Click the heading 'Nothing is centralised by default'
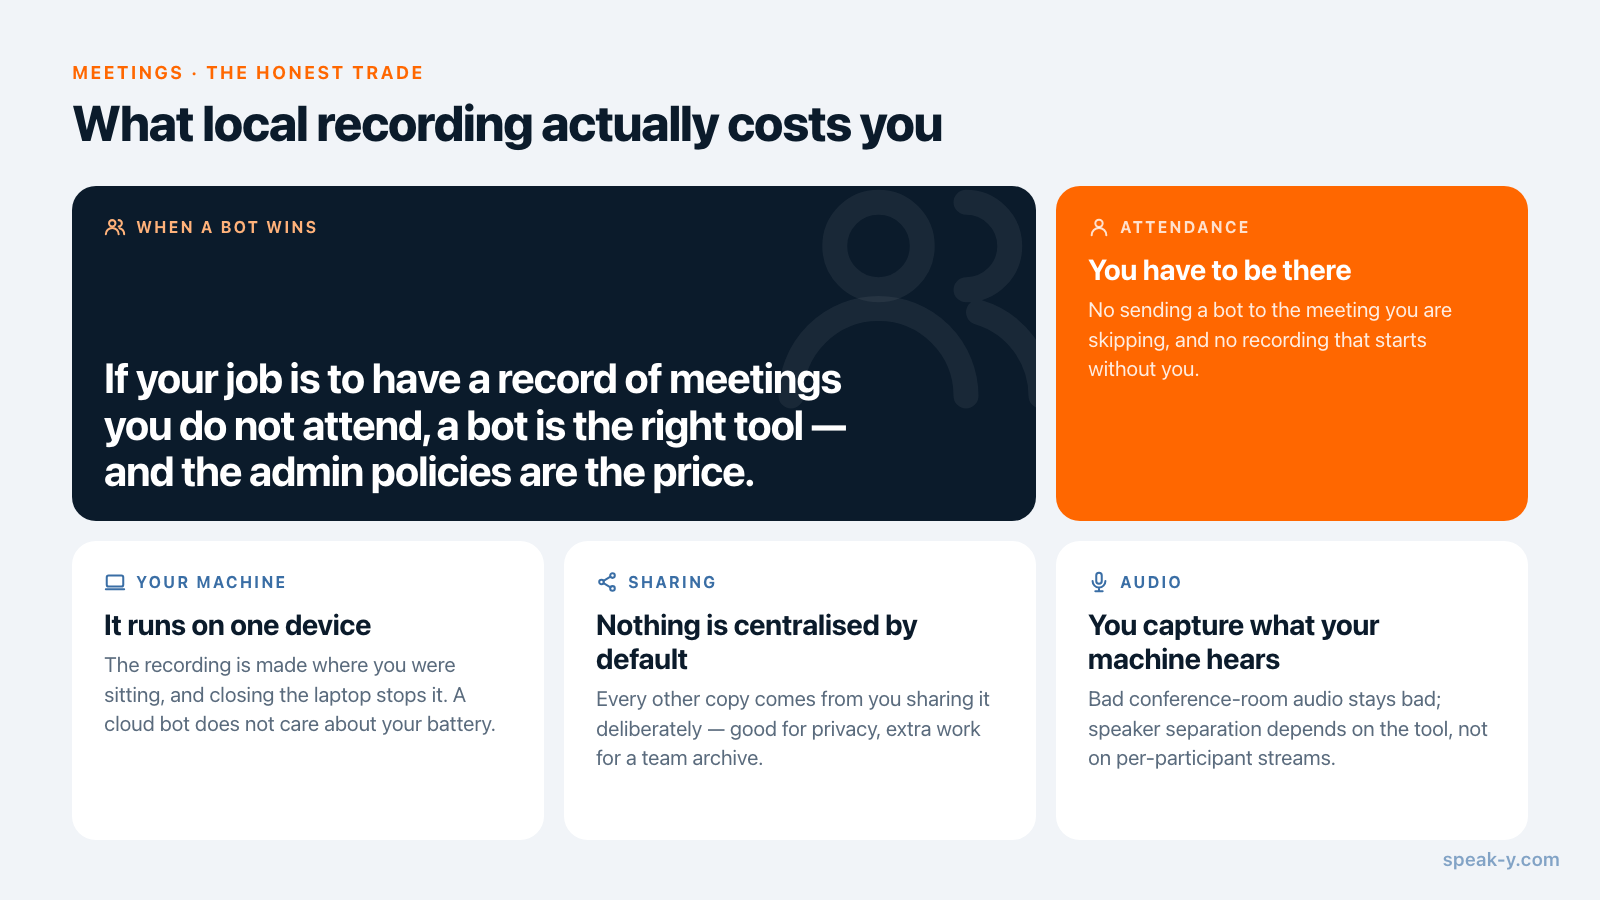This screenshot has height=900, width=1600. tap(756, 642)
